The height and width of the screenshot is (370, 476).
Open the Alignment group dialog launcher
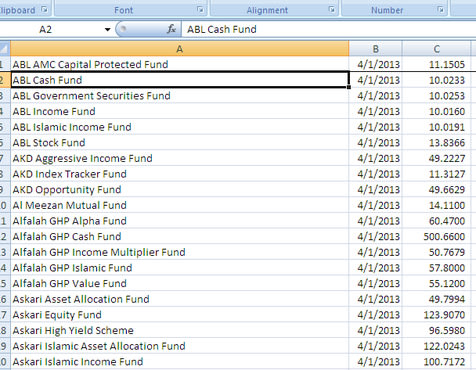(x=332, y=10)
